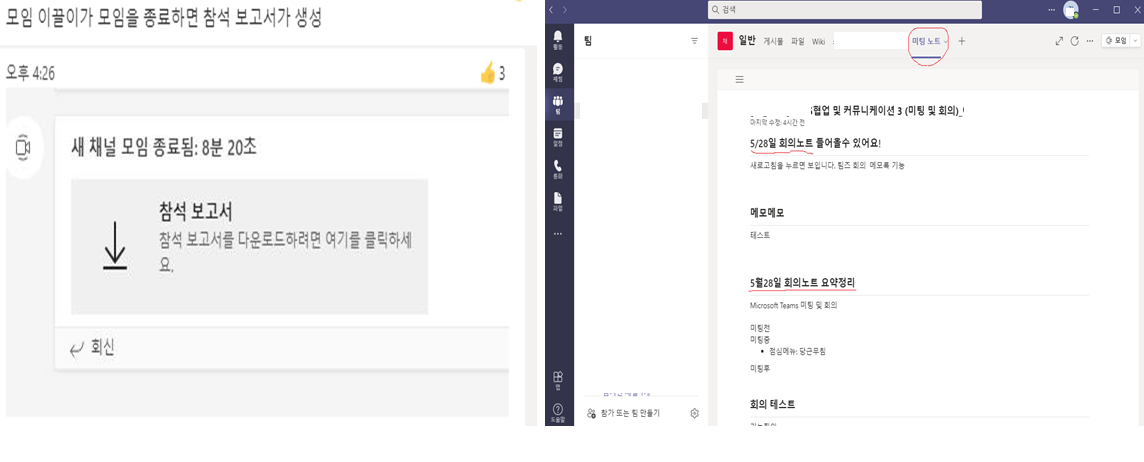Click the filter icon in Teams list

(695, 42)
